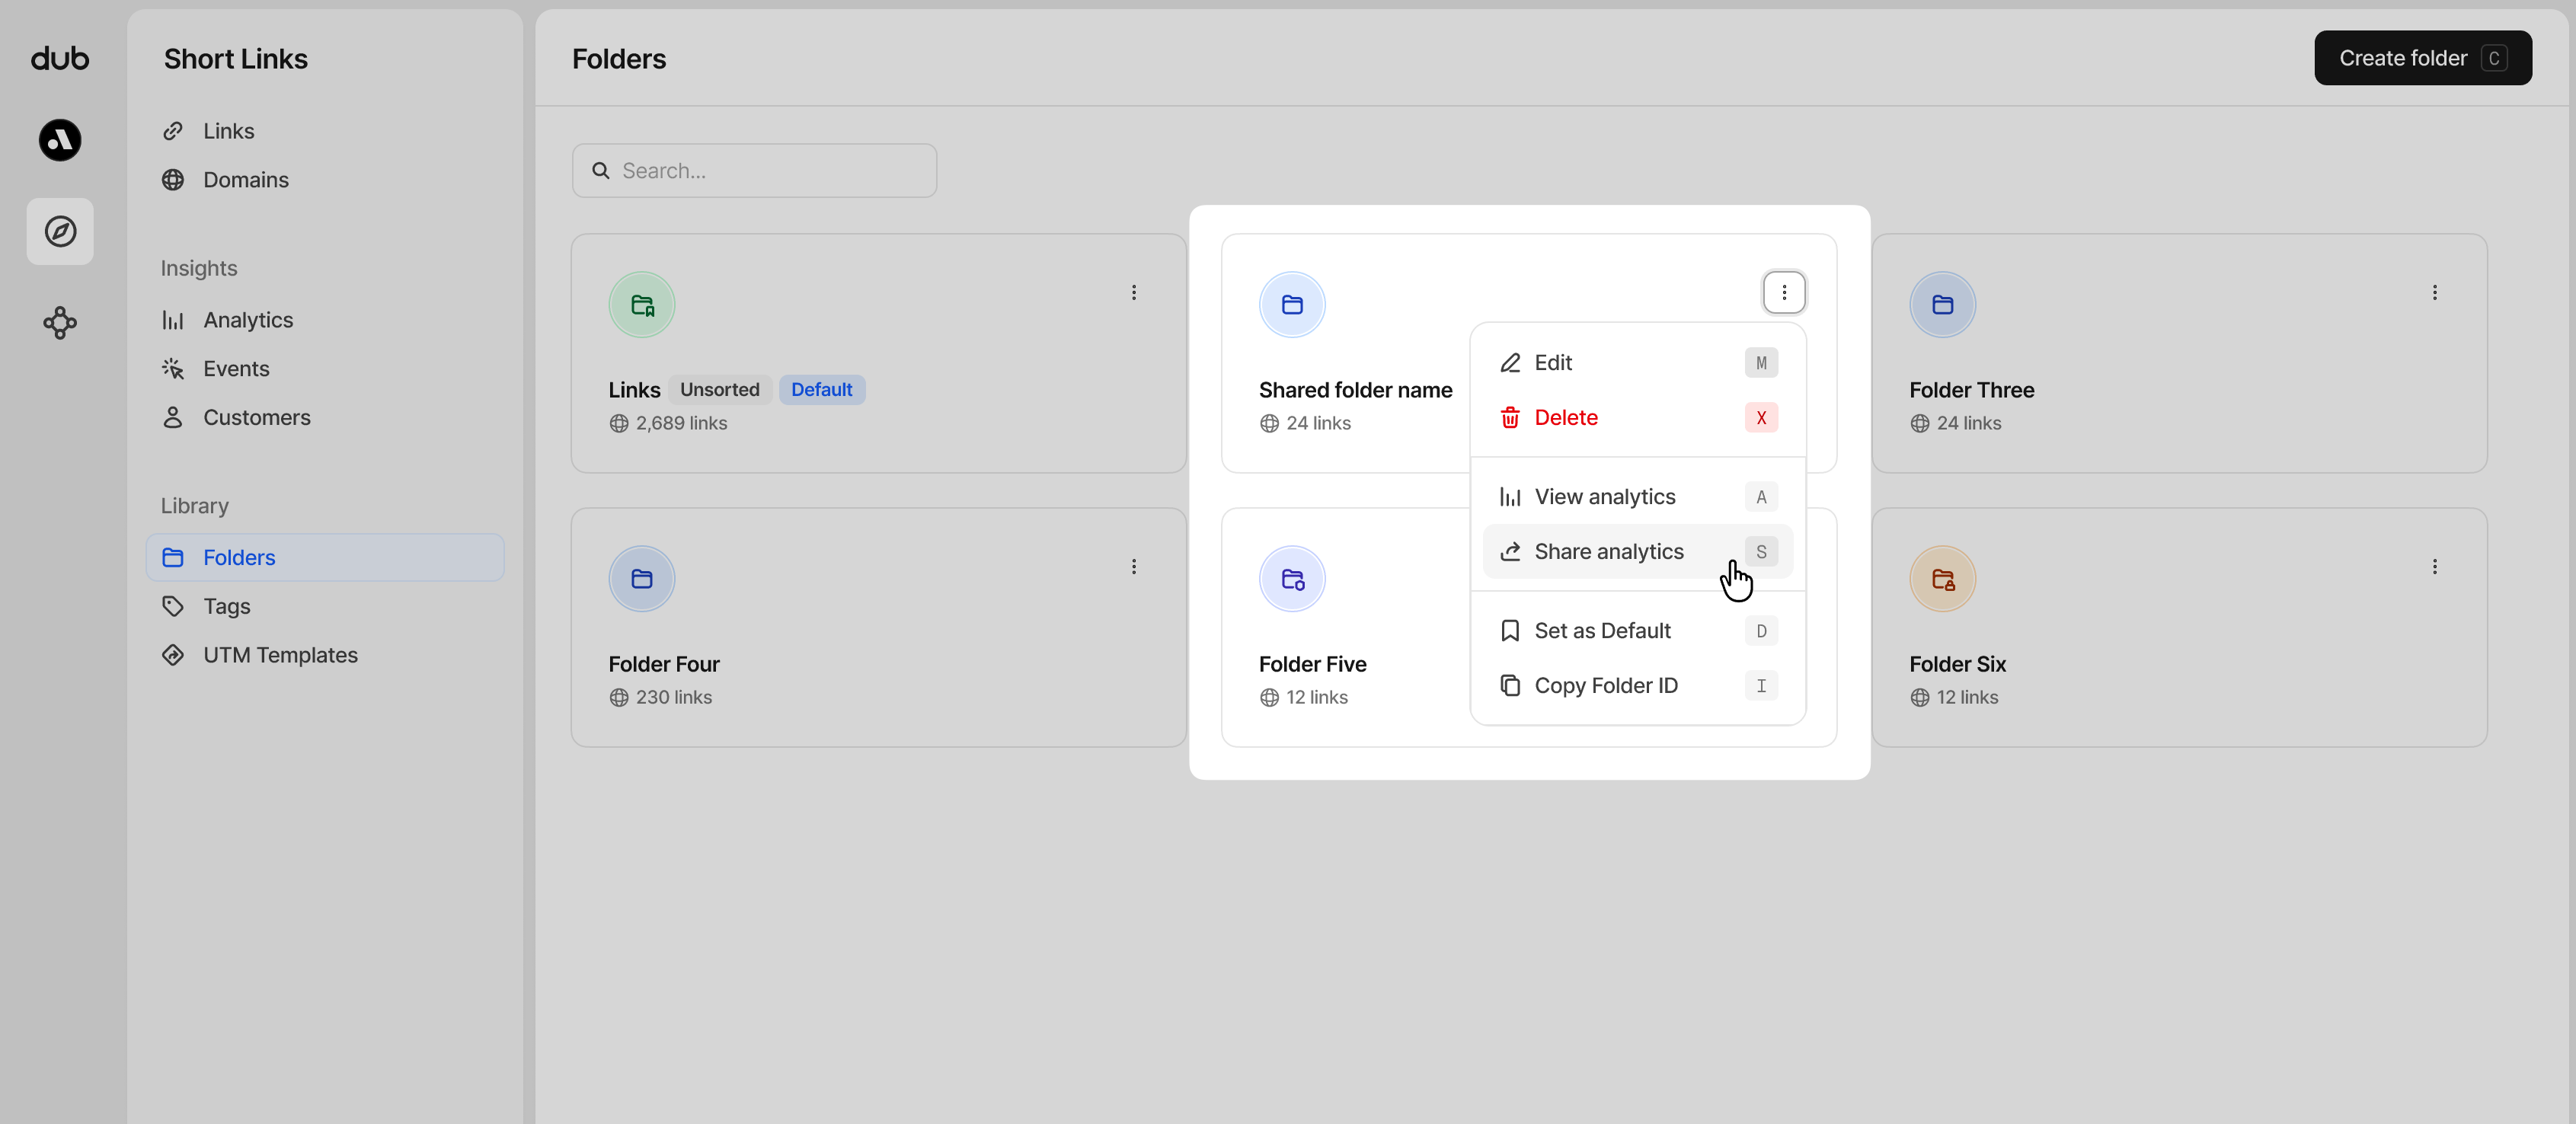Click the workspace avatar icon
Screen dimensions: 2576x1124
(x=59, y=140)
